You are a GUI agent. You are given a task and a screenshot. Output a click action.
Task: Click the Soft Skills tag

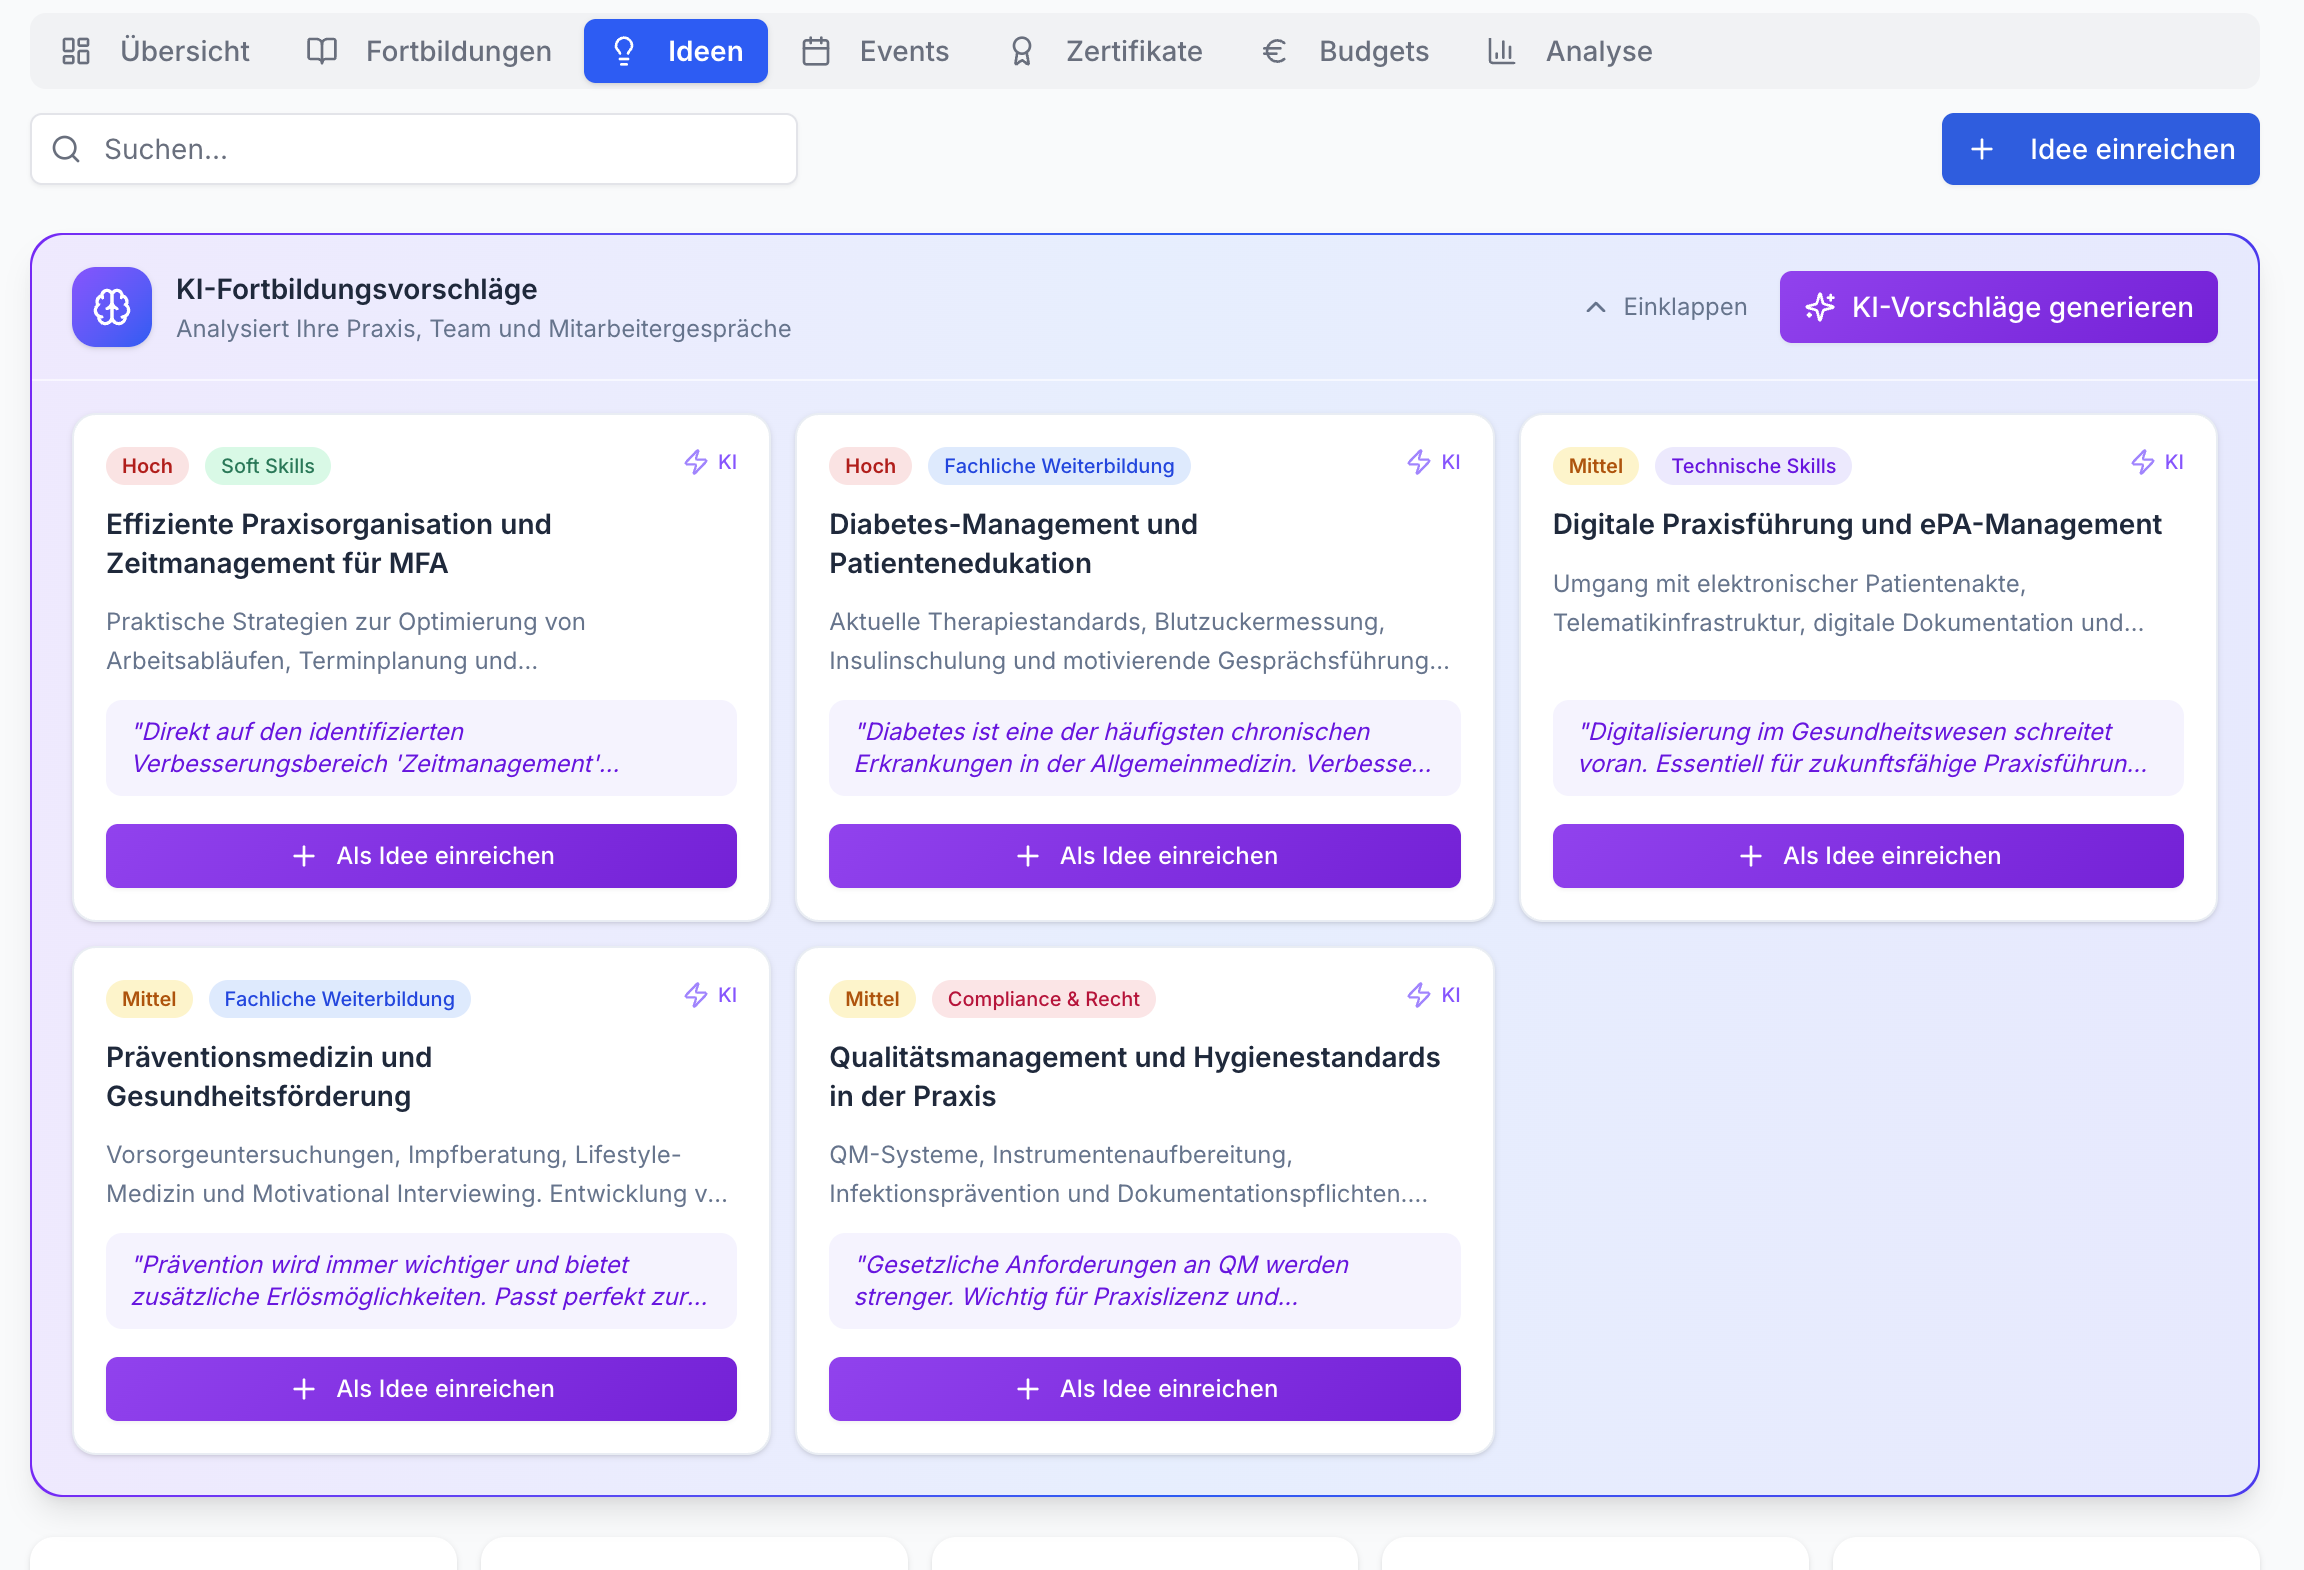click(x=268, y=466)
